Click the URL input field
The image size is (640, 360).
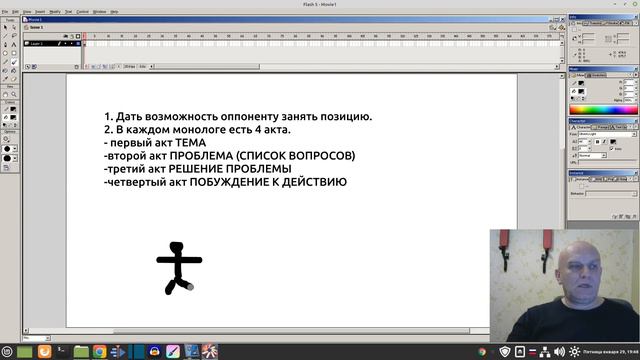coord(607,162)
